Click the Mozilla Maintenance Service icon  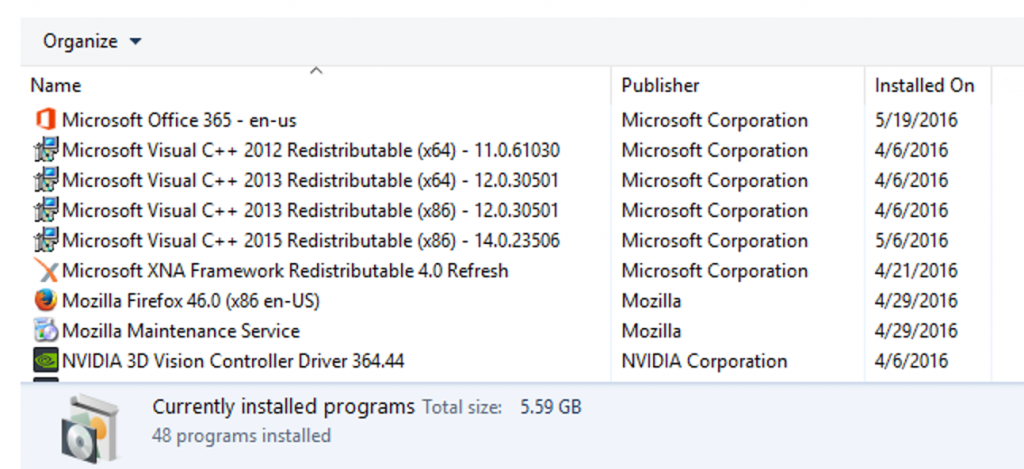45,331
